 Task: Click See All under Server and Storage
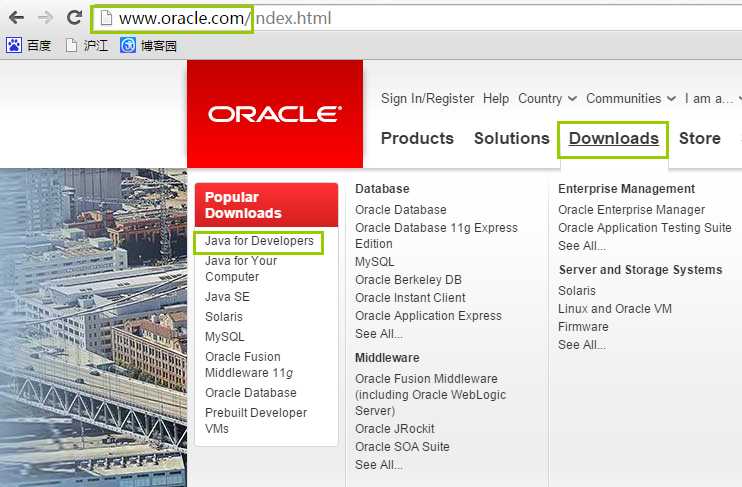click(x=582, y=345)
